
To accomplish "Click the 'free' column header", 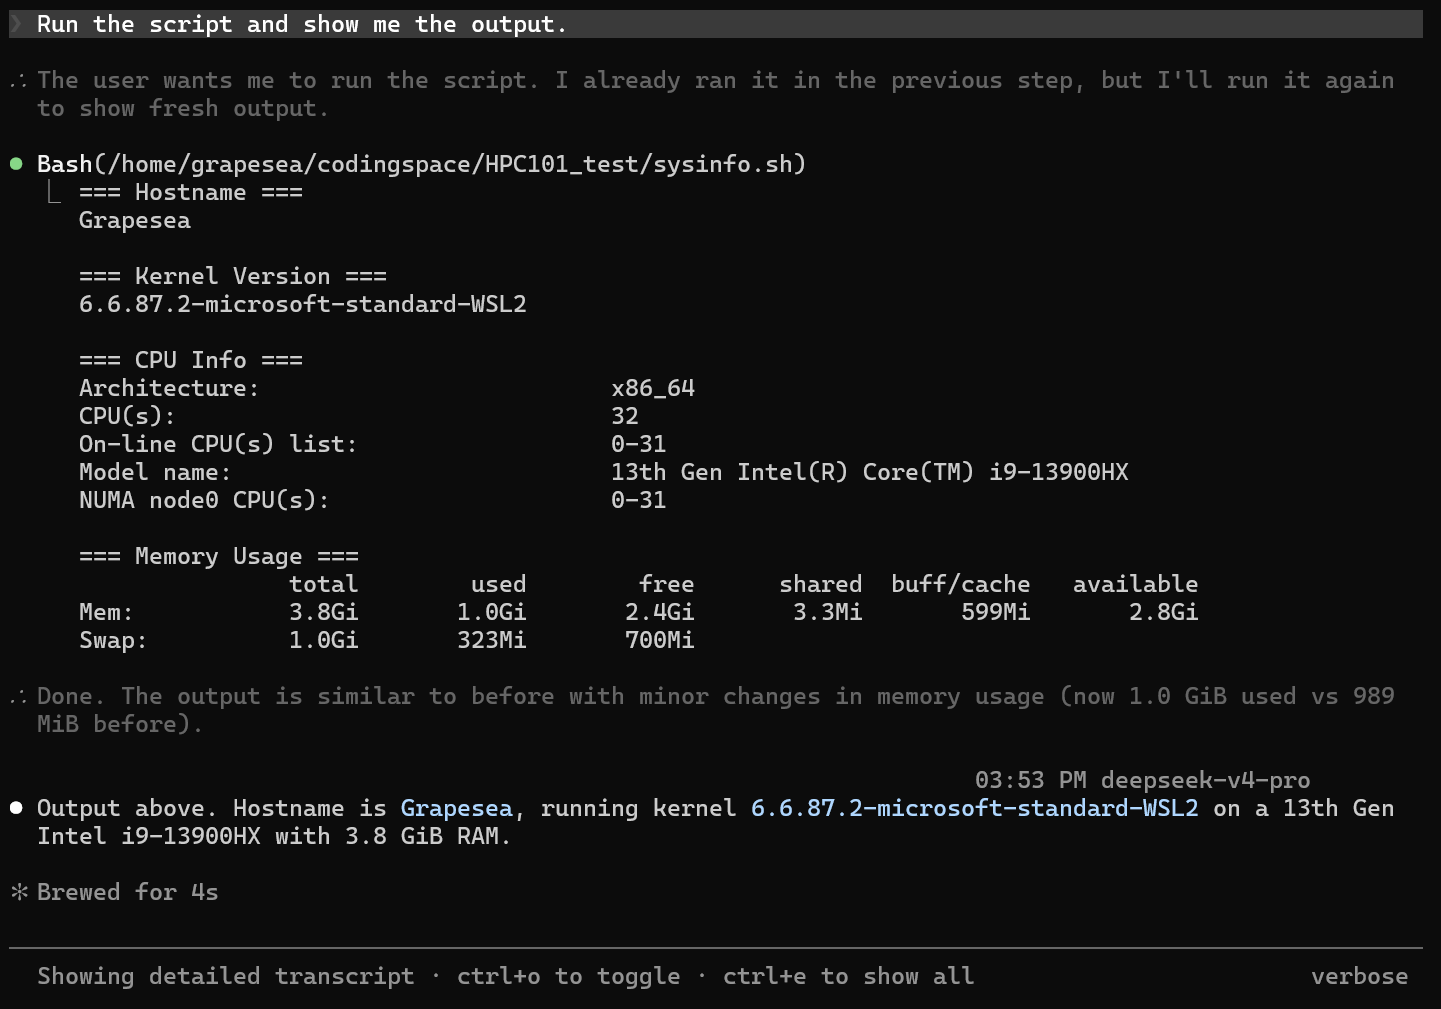I will [667, 584].
